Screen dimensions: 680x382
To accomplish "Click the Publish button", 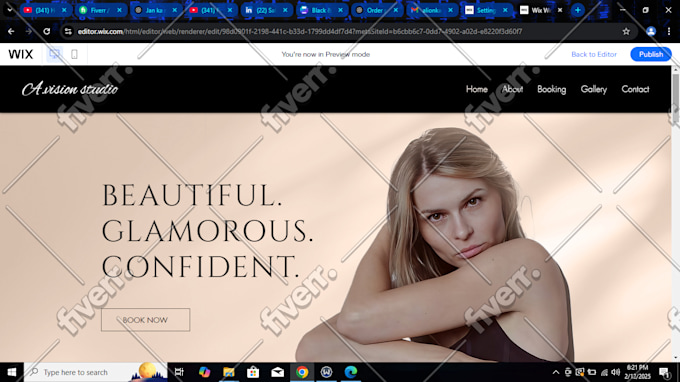I will coord(651,54).
